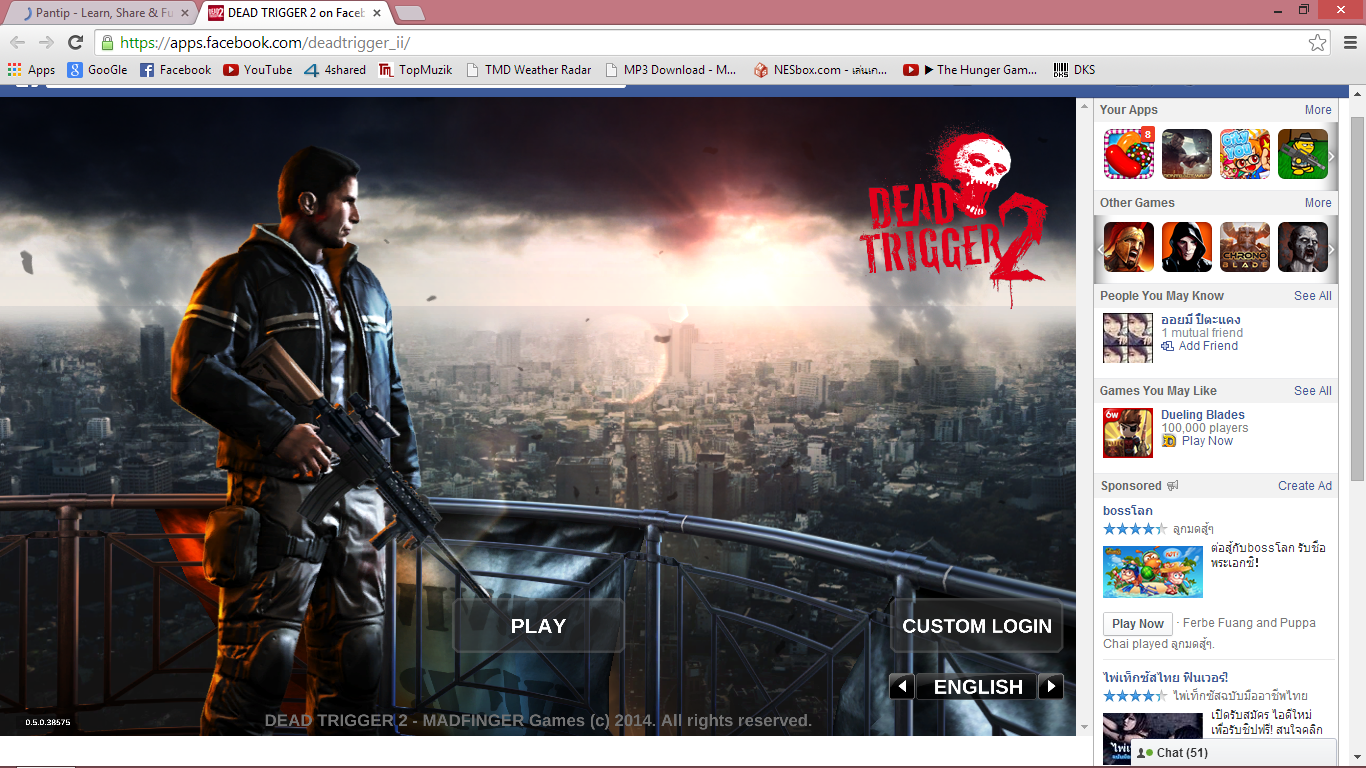Choose the CUSTOM LOGIN button
The width and height of the screenshot is (1366, 768).
(977, 626)
